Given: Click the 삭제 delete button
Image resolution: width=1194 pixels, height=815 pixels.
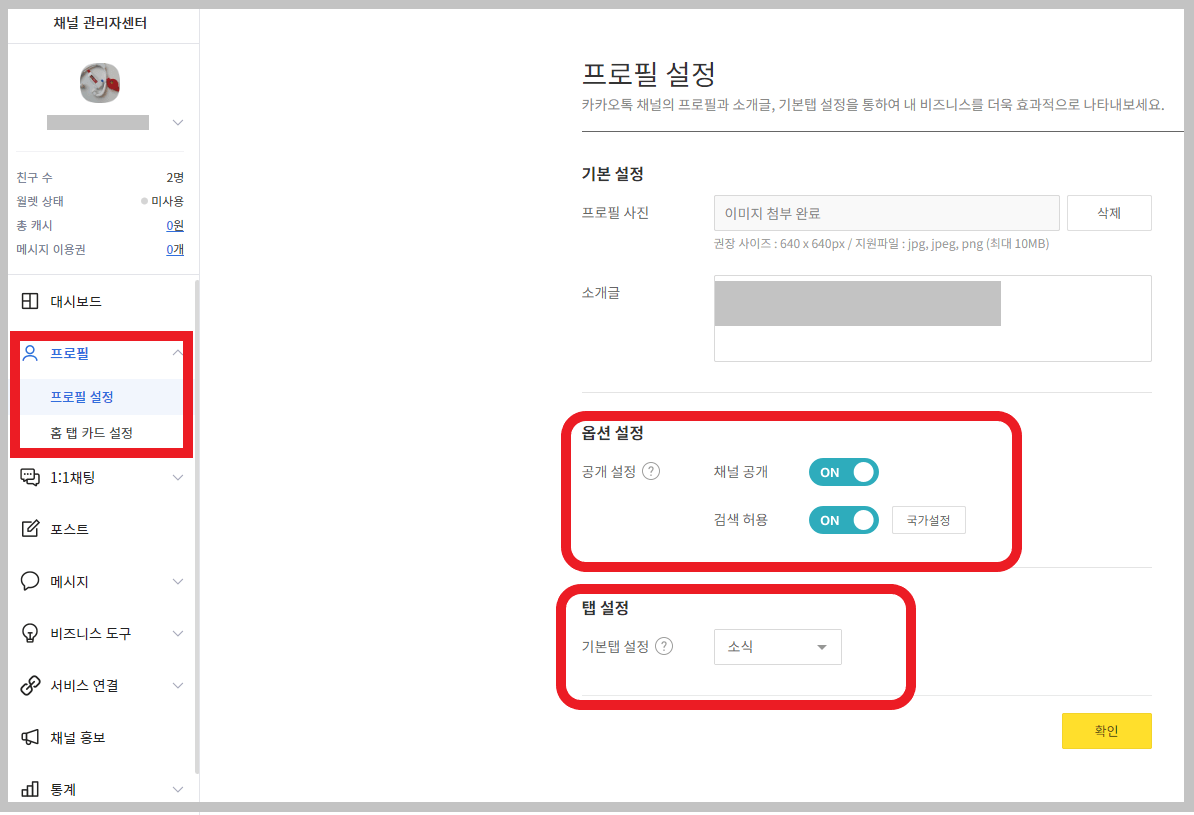Looking at the screenshot, I should coord(1109,212).
